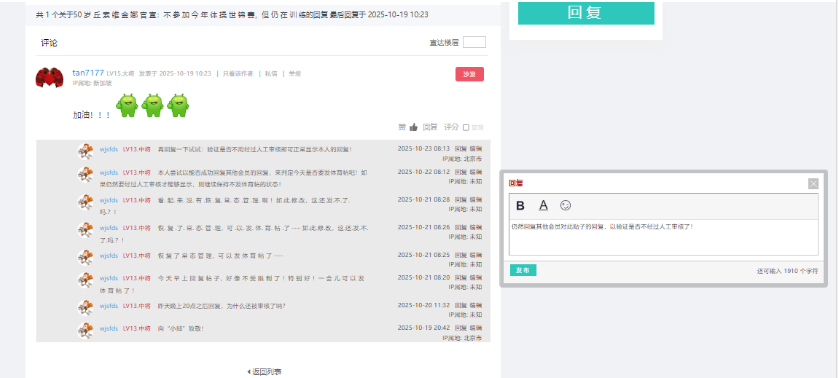The width and height of the screenshot is (838, 378).
Task: Like tan7177's comment with thumbs-up icon
Action: (413, 127)
